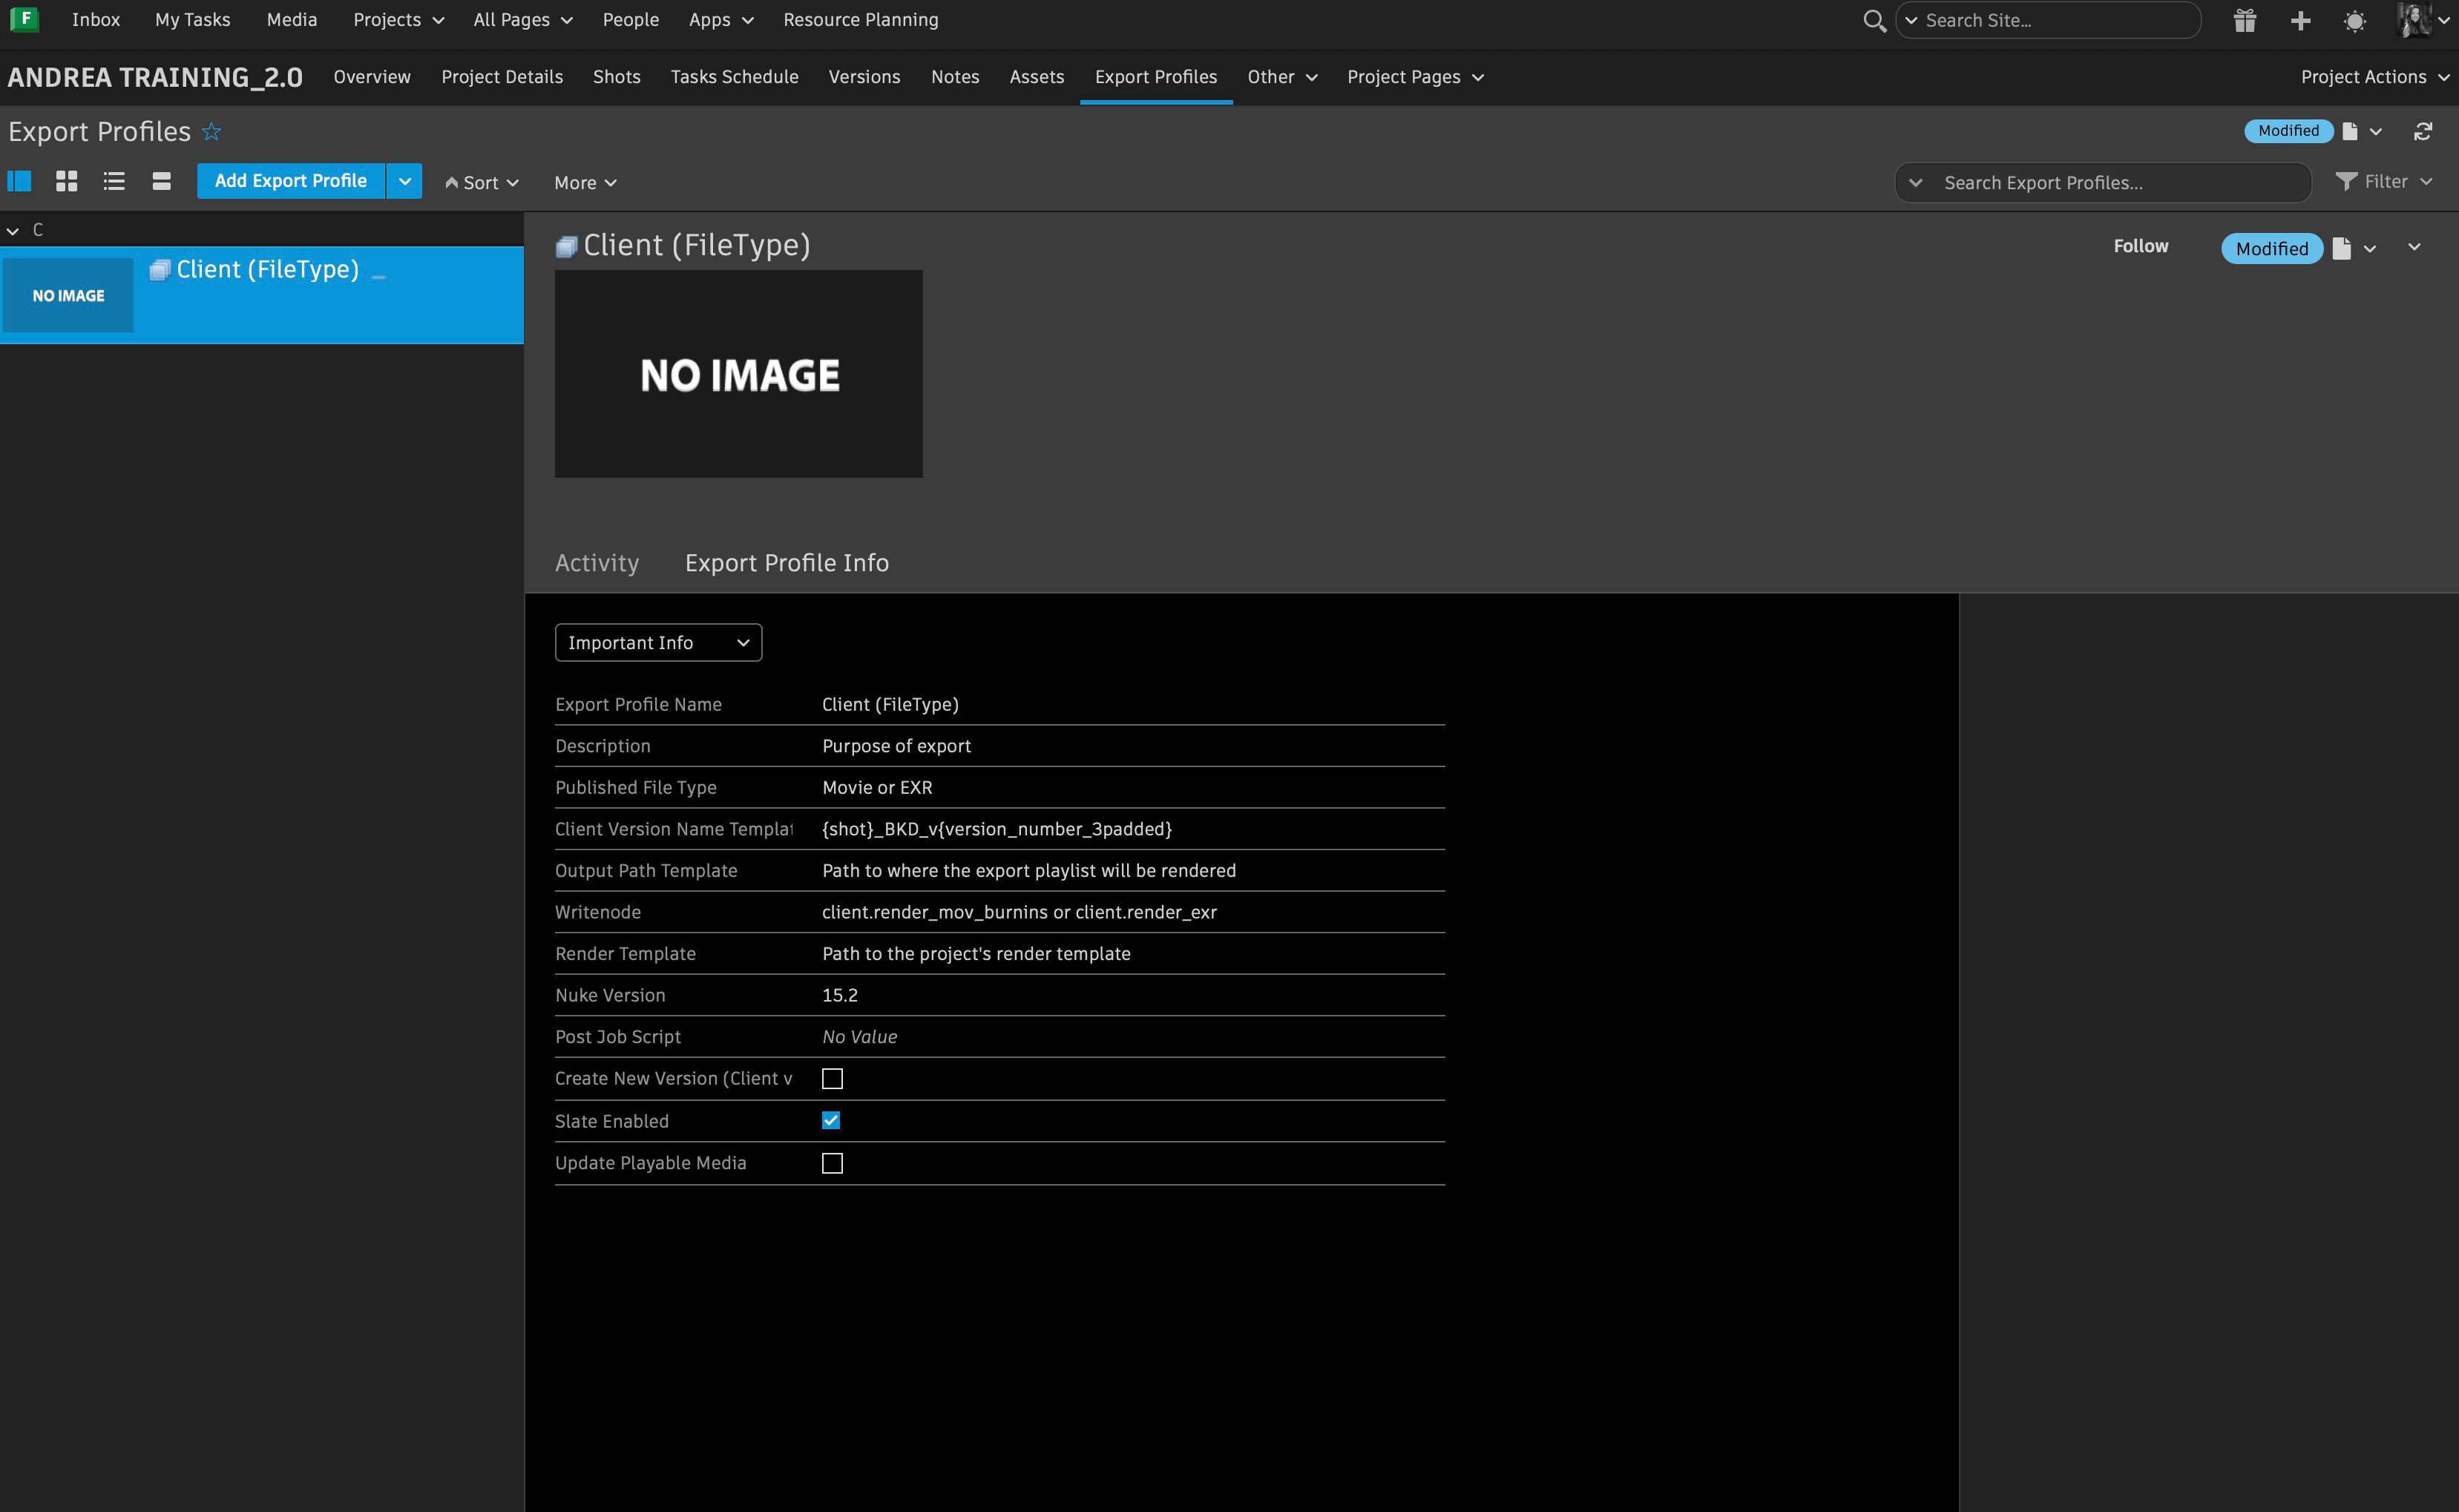
Task: Uncheck the Slate Enabled checkbox
Action: (832, 1120)
